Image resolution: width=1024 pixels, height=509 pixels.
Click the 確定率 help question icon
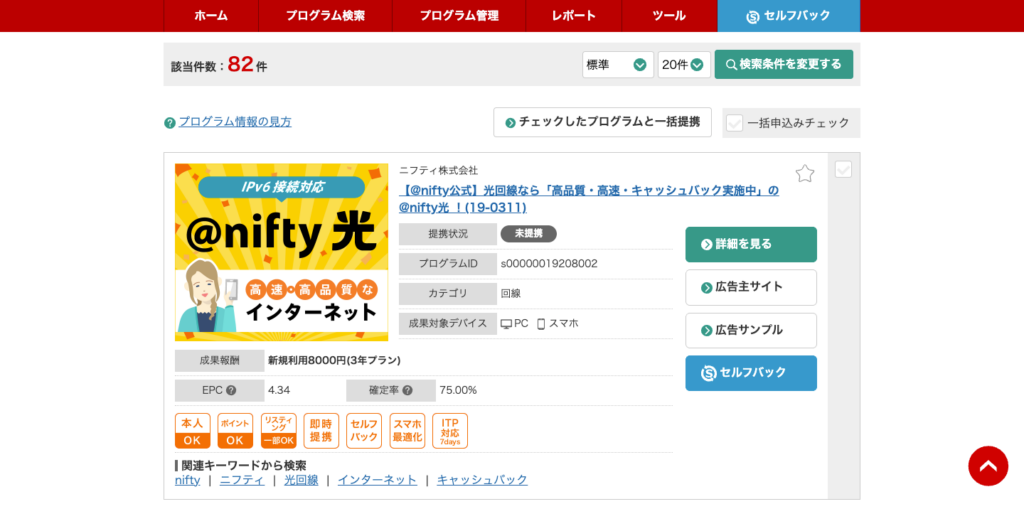[408, 391]
